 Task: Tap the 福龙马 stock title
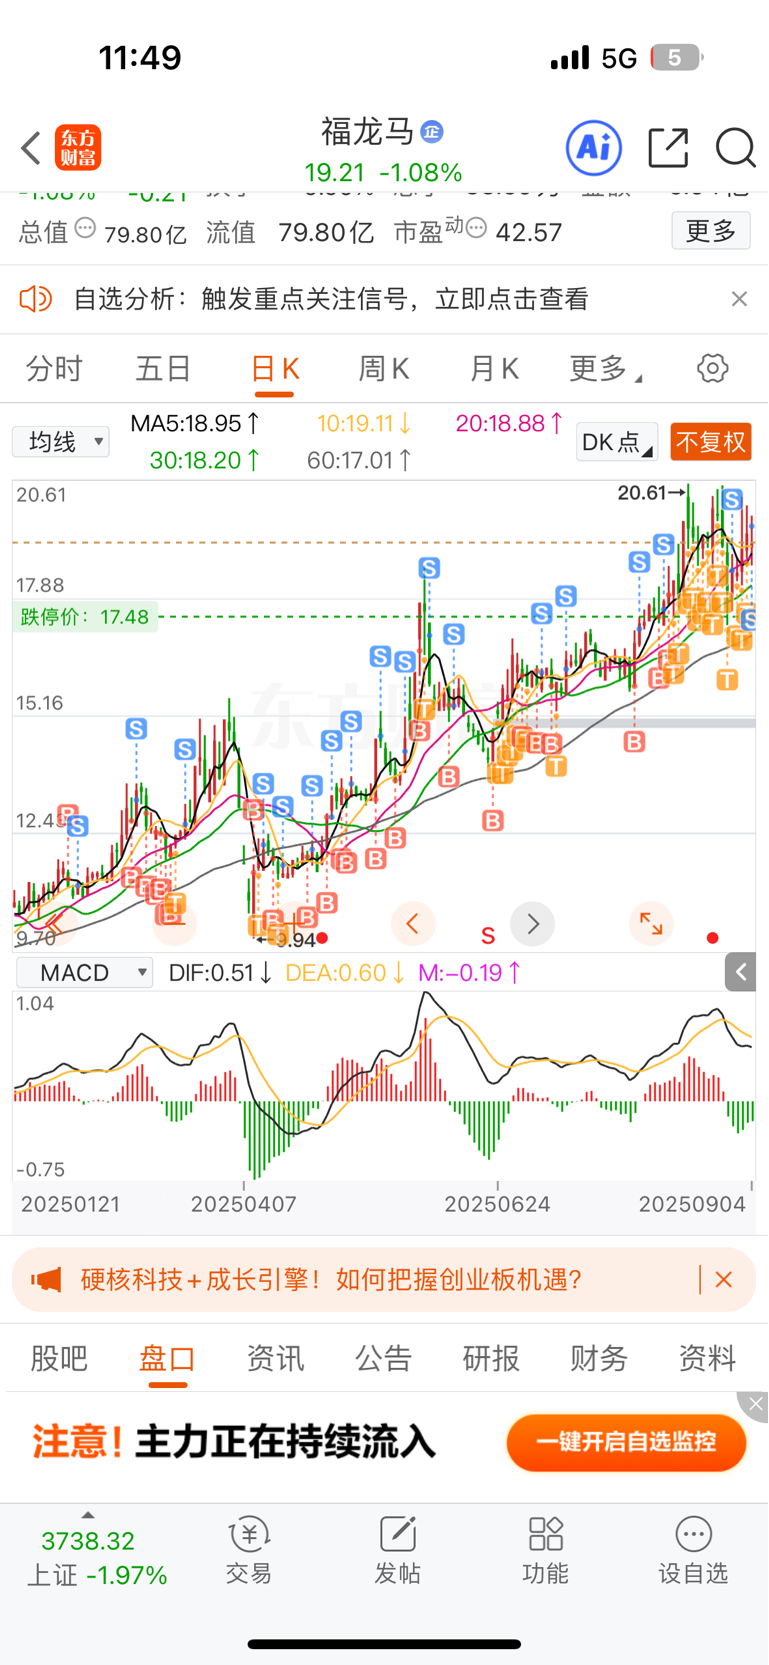pyautogui.click(x=367, y=131)
